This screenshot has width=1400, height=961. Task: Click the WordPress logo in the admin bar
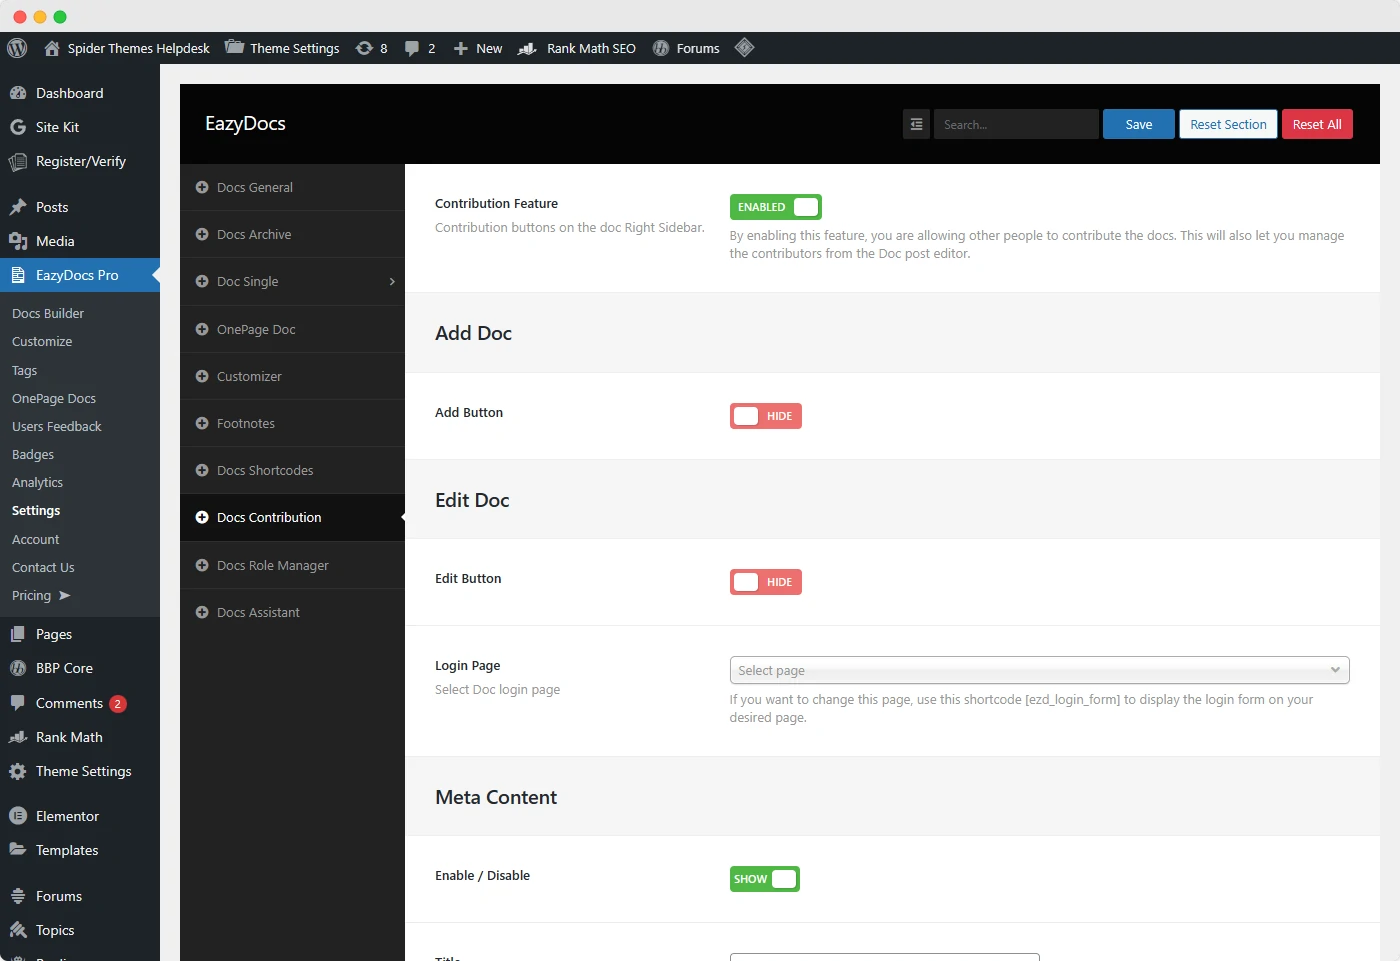16,48
